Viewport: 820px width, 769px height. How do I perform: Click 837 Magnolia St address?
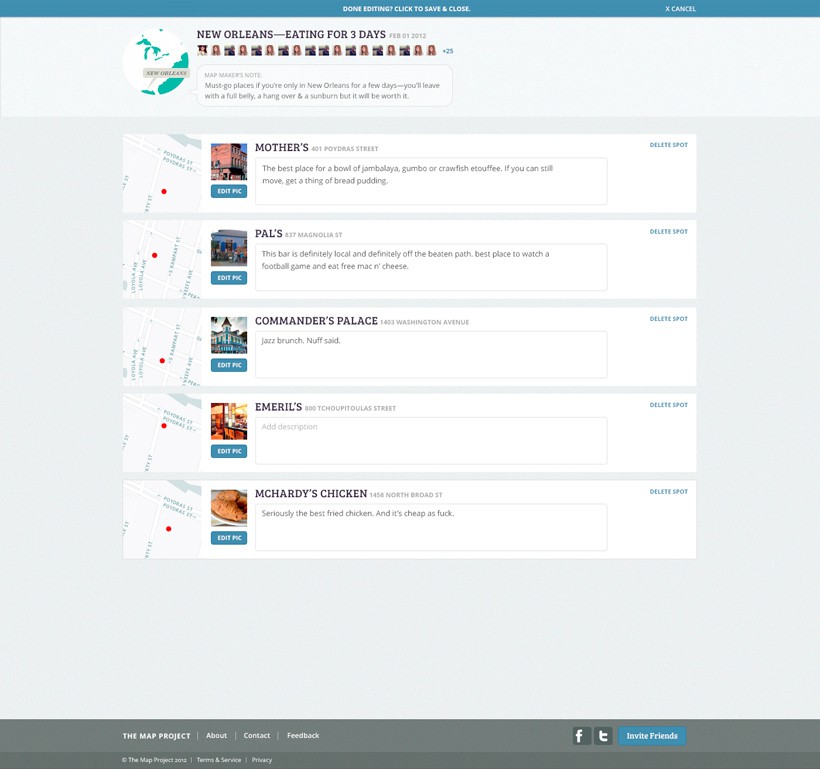(314, 235)
